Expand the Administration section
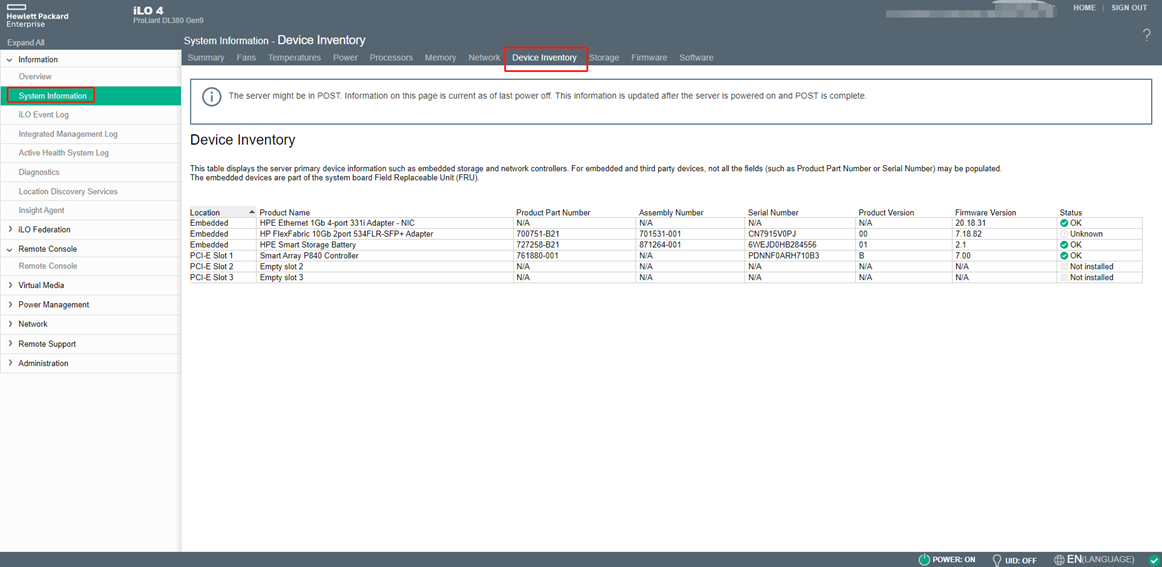 coord(10,363)
